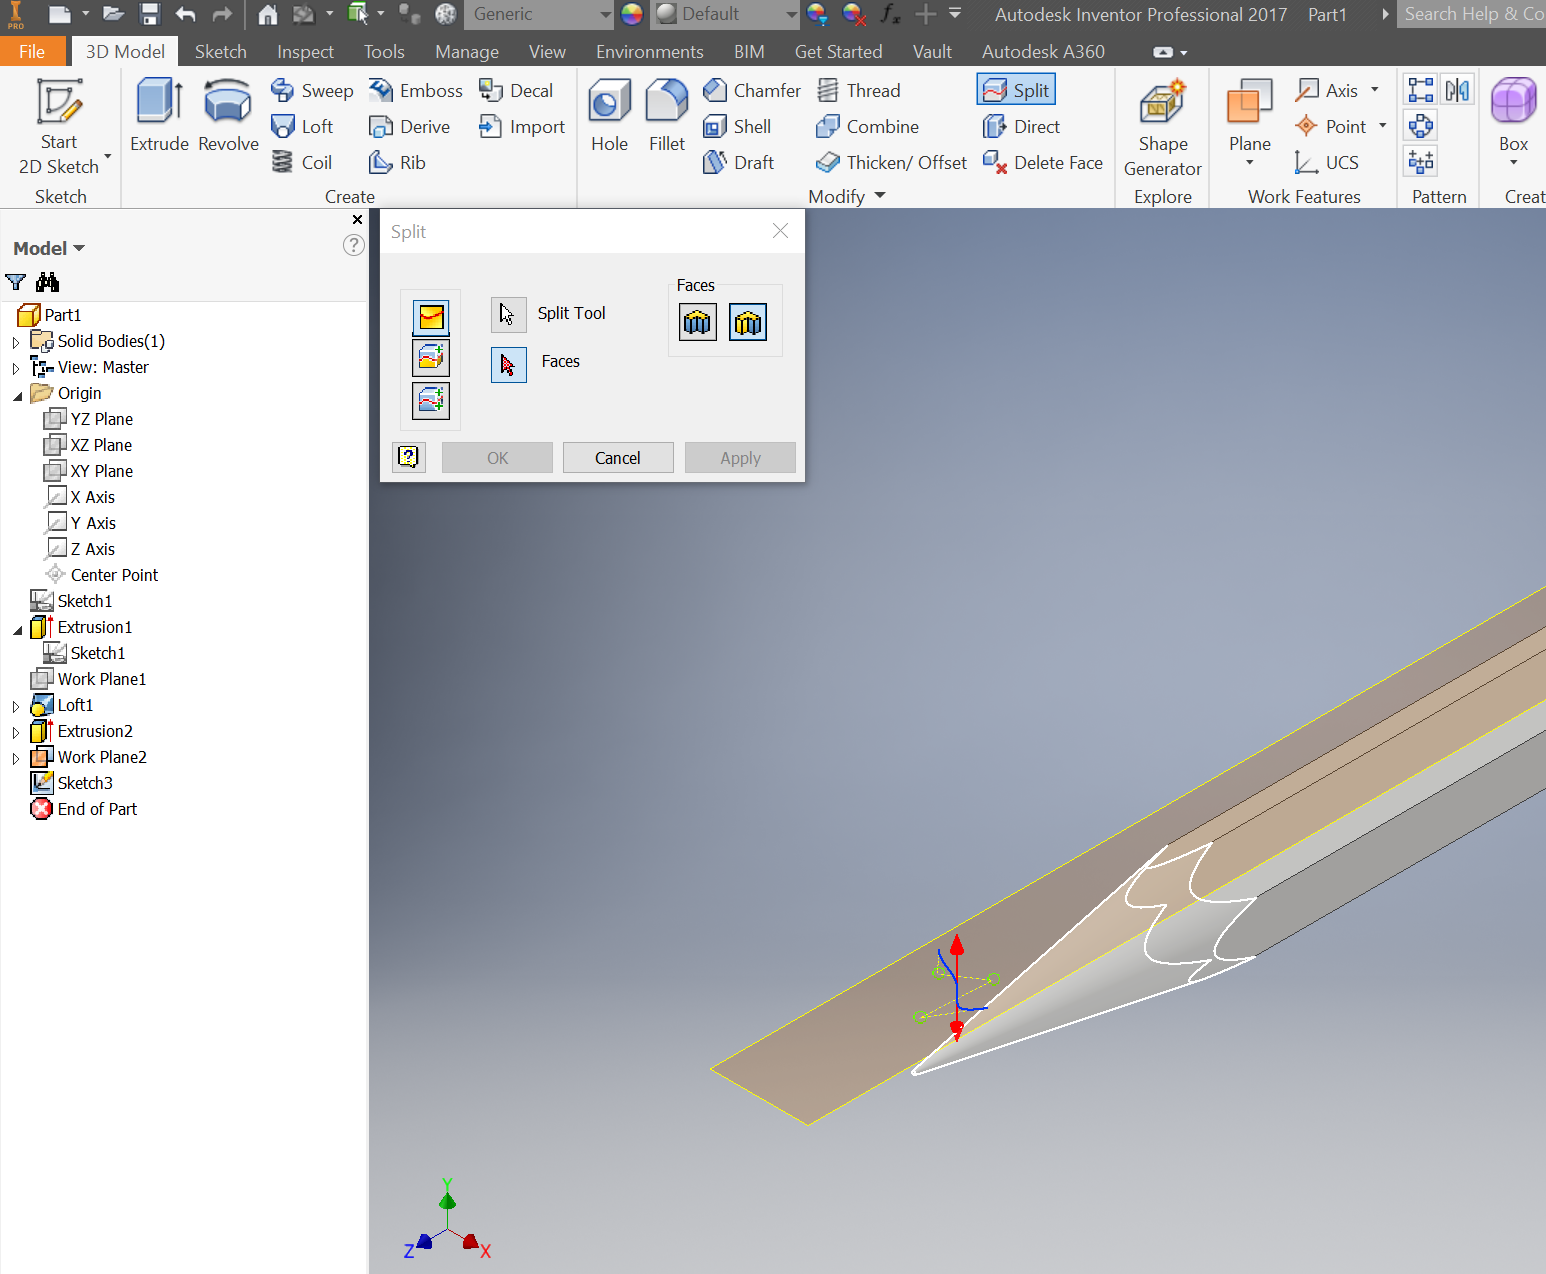This screenshot has height=1274, width=1546.
Task: Collapse the Origin folder
Action: click(x=17, y=396)
